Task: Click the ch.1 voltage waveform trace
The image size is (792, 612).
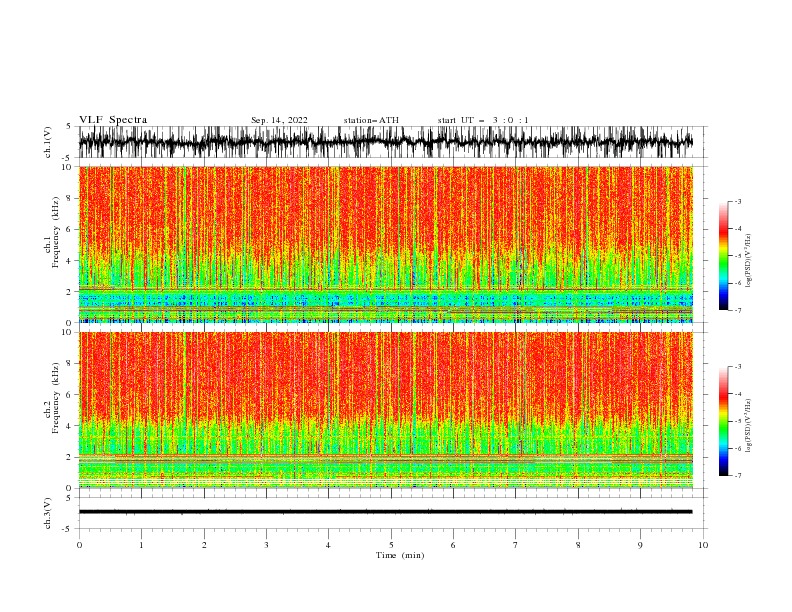Action: pos(385,142)
